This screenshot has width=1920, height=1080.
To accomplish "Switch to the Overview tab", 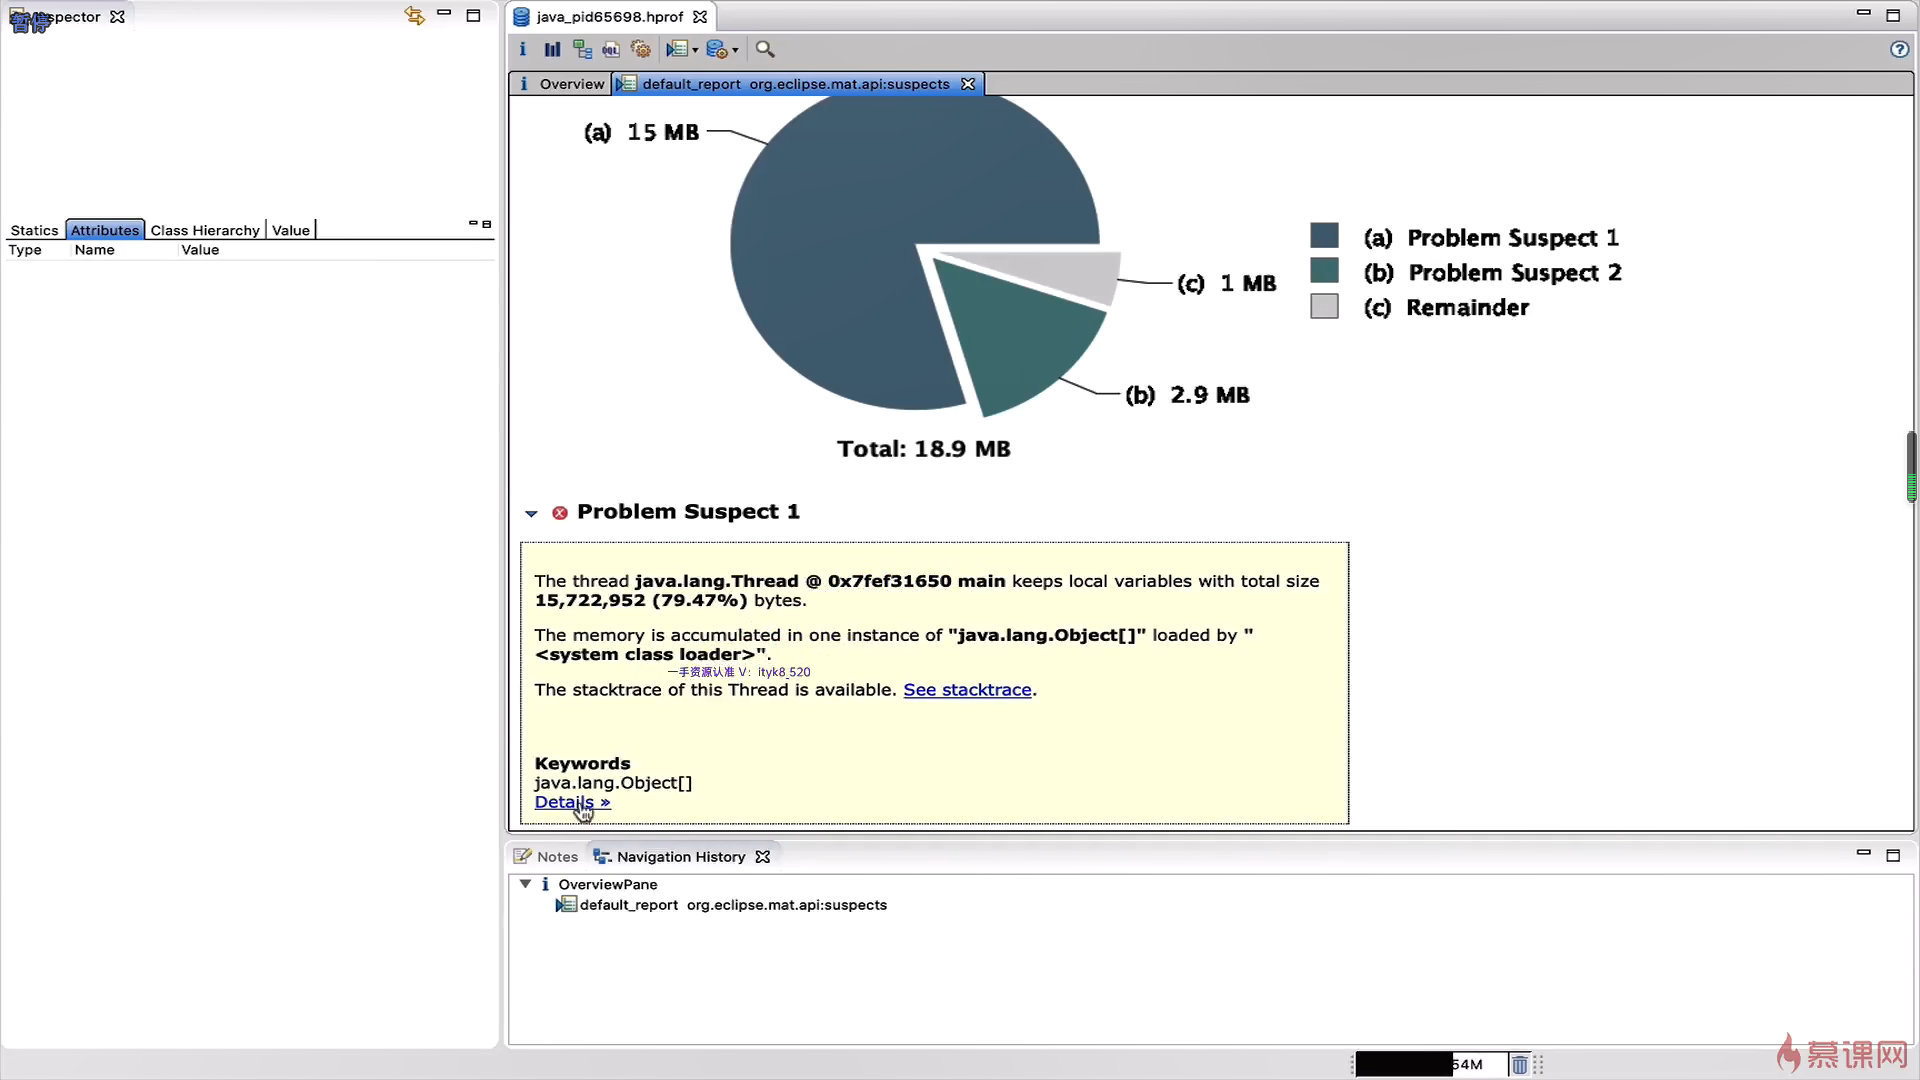I will coord(562,84).
